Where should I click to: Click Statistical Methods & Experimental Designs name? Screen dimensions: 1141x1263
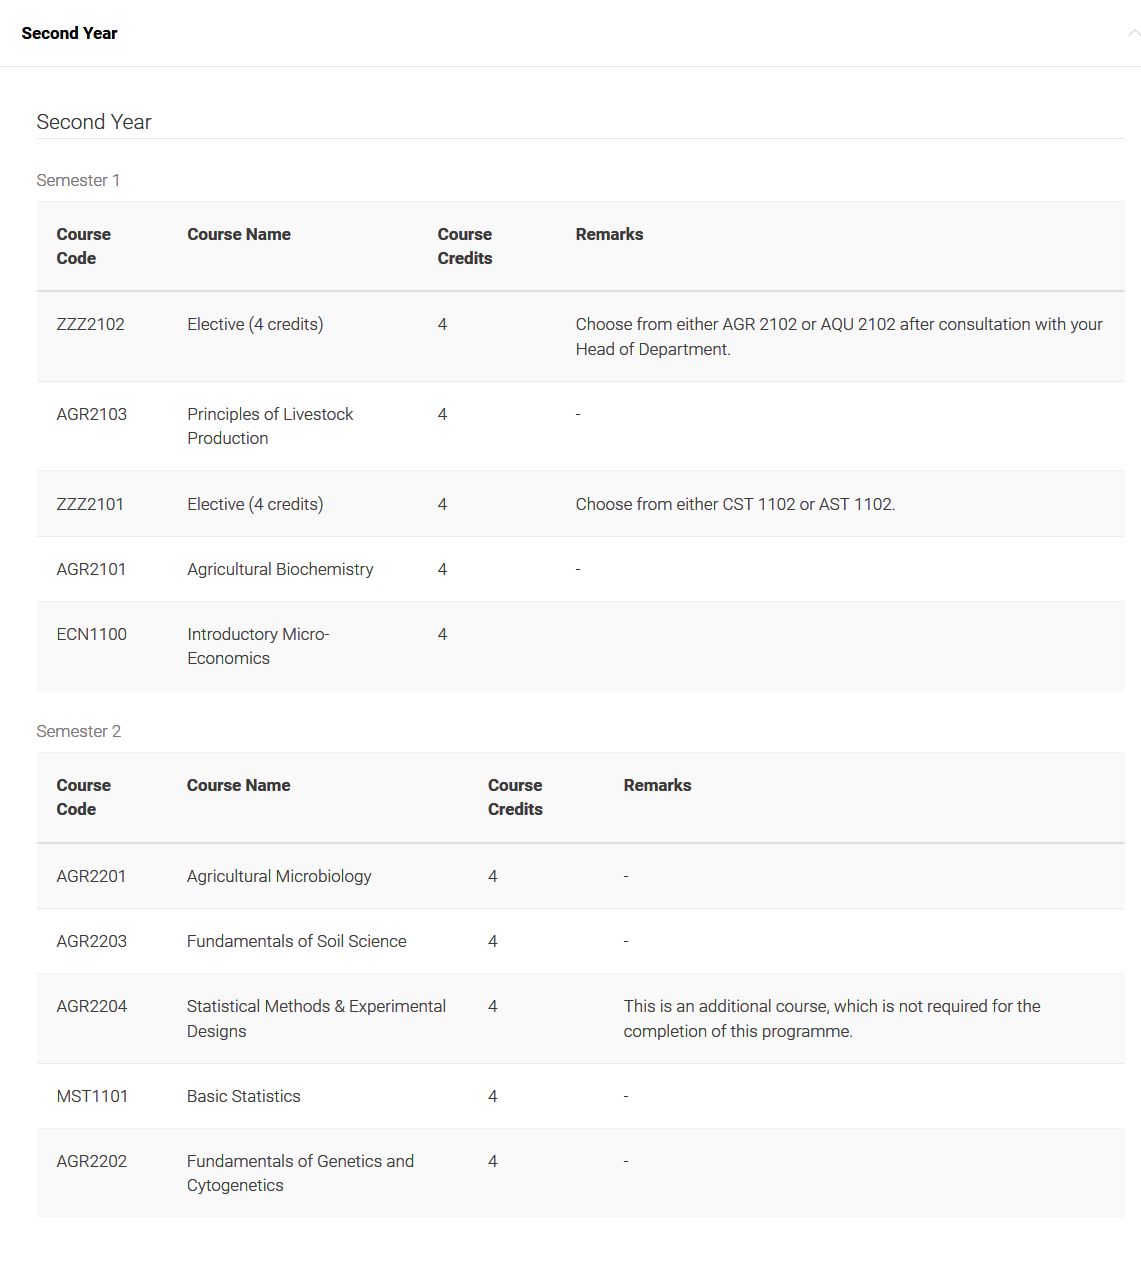click(x=316, y=1018)
